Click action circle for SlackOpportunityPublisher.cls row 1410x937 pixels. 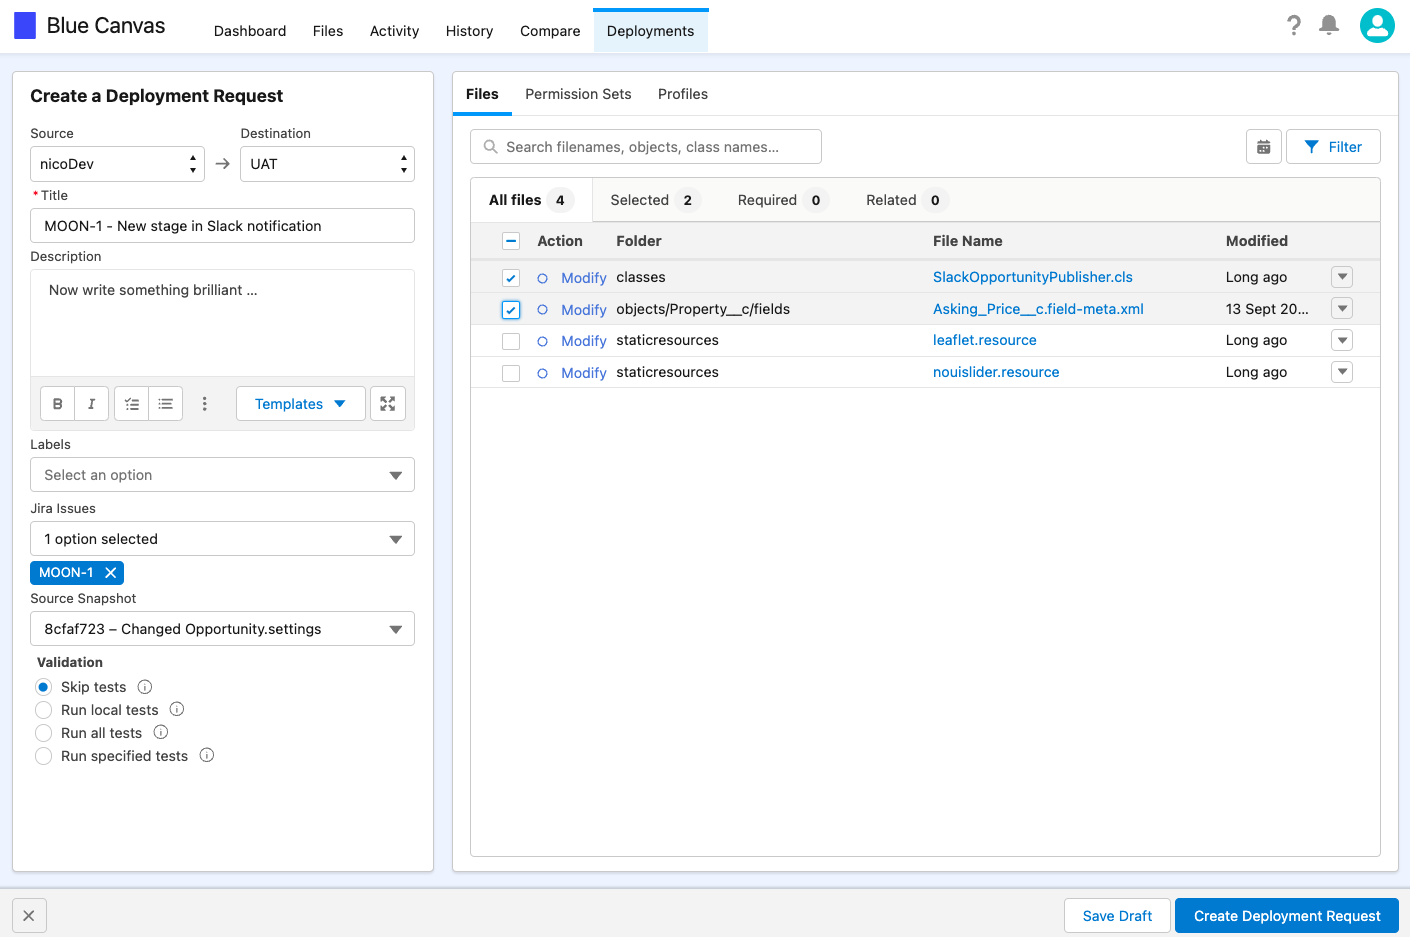click(x=543, y=278)
